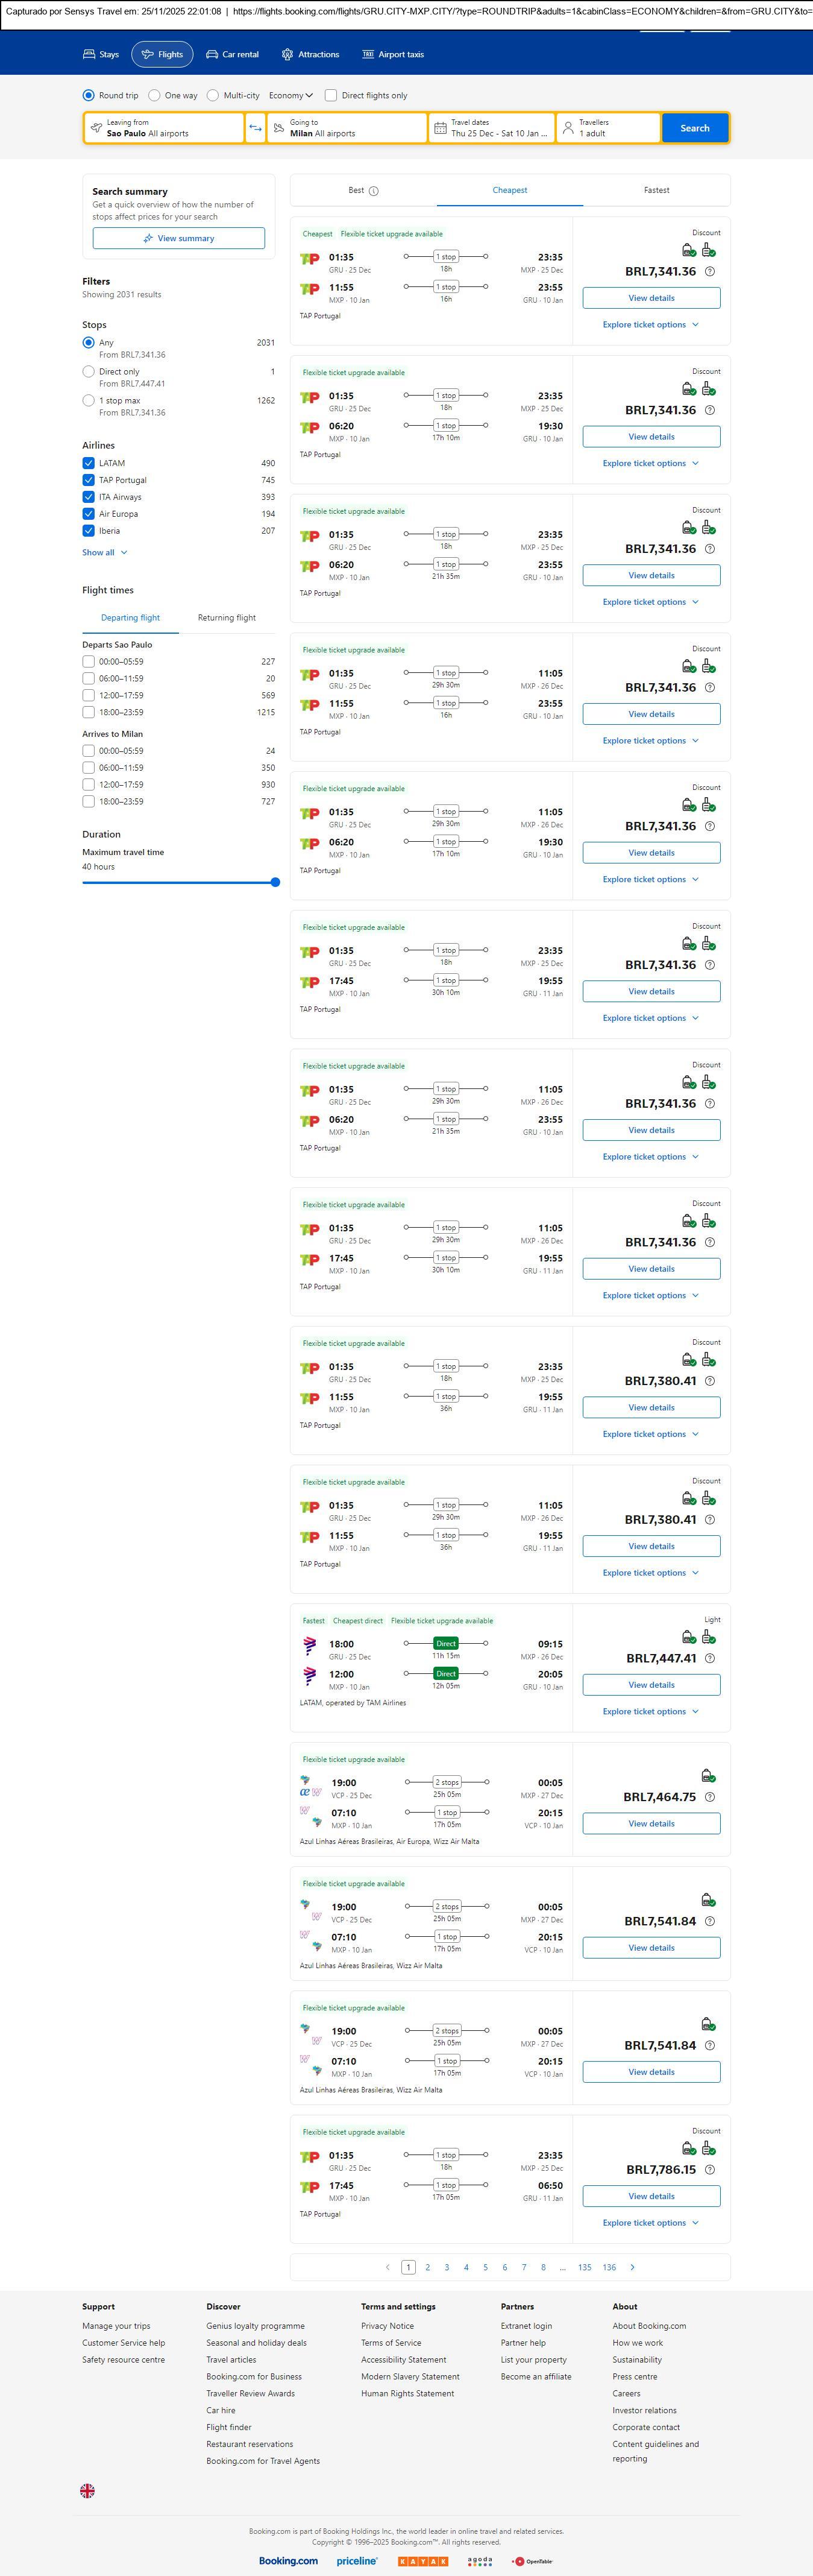Switch to the Fastest sorting tab

click(x=656, y=190)
